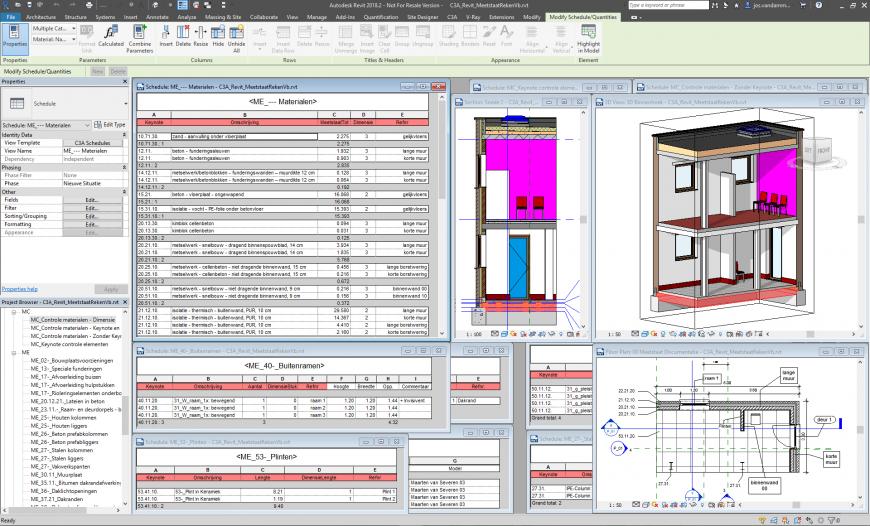
Task: Click the Phase value Nieuwe Situatie
Action: point(92,183)
